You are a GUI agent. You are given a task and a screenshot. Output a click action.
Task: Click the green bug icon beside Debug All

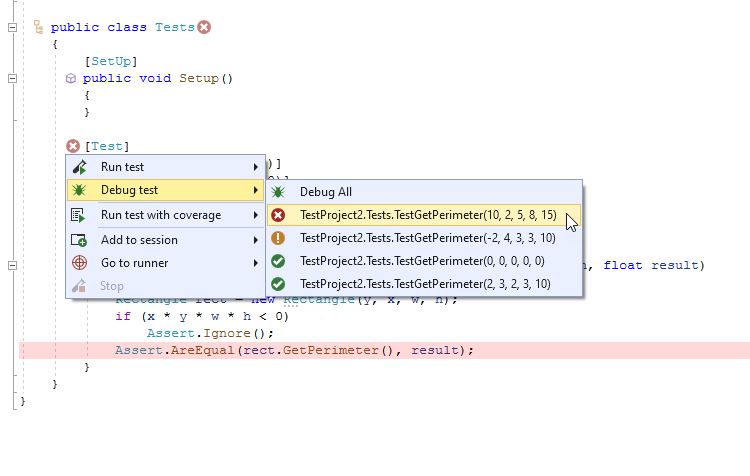tap(278, 191)
